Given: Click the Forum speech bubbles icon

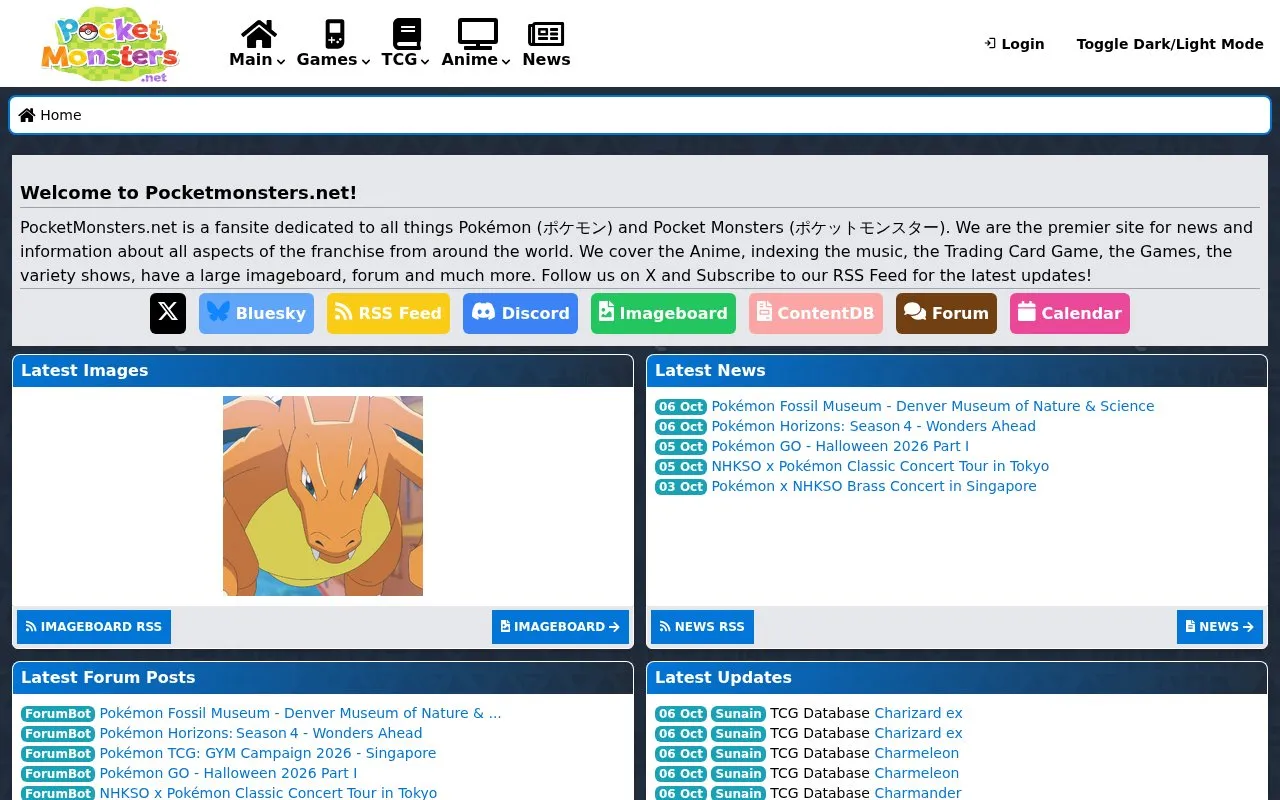Looking at the screenshot, I should coord(915,312).
